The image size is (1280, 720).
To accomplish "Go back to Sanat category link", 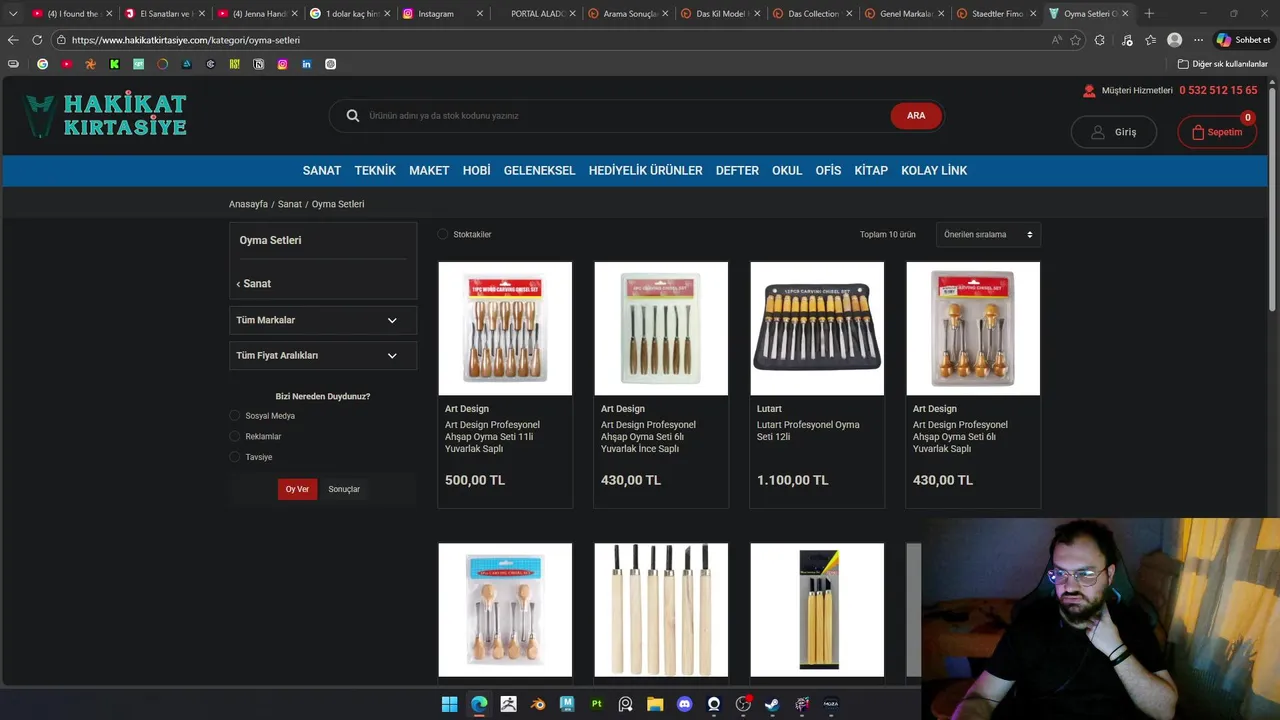I will click(254, 284).
